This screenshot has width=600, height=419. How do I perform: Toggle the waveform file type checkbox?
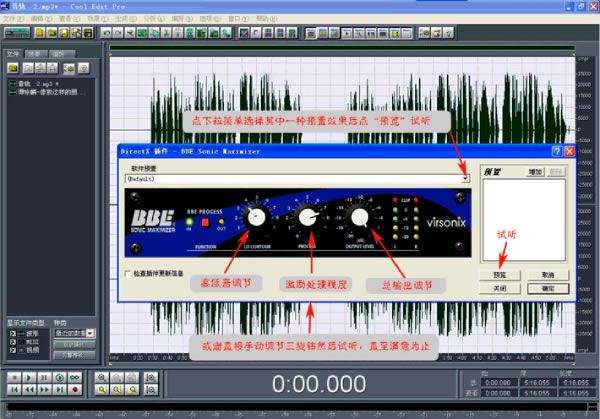point(12,334)
